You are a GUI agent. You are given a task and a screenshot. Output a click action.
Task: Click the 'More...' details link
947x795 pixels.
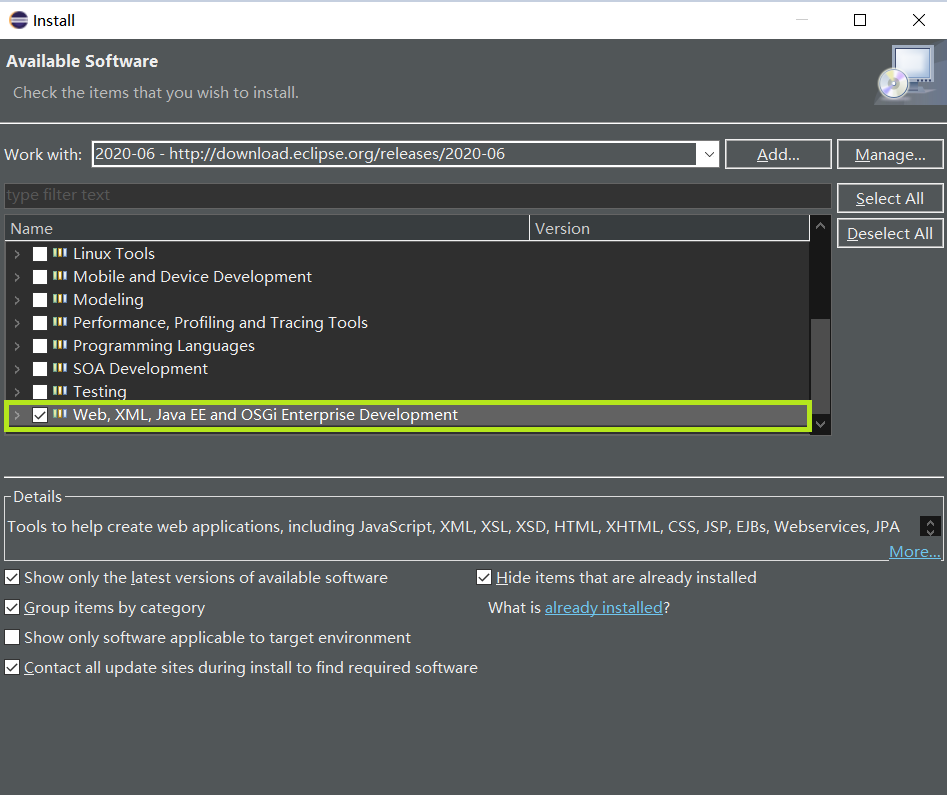(x=913, y=551)
